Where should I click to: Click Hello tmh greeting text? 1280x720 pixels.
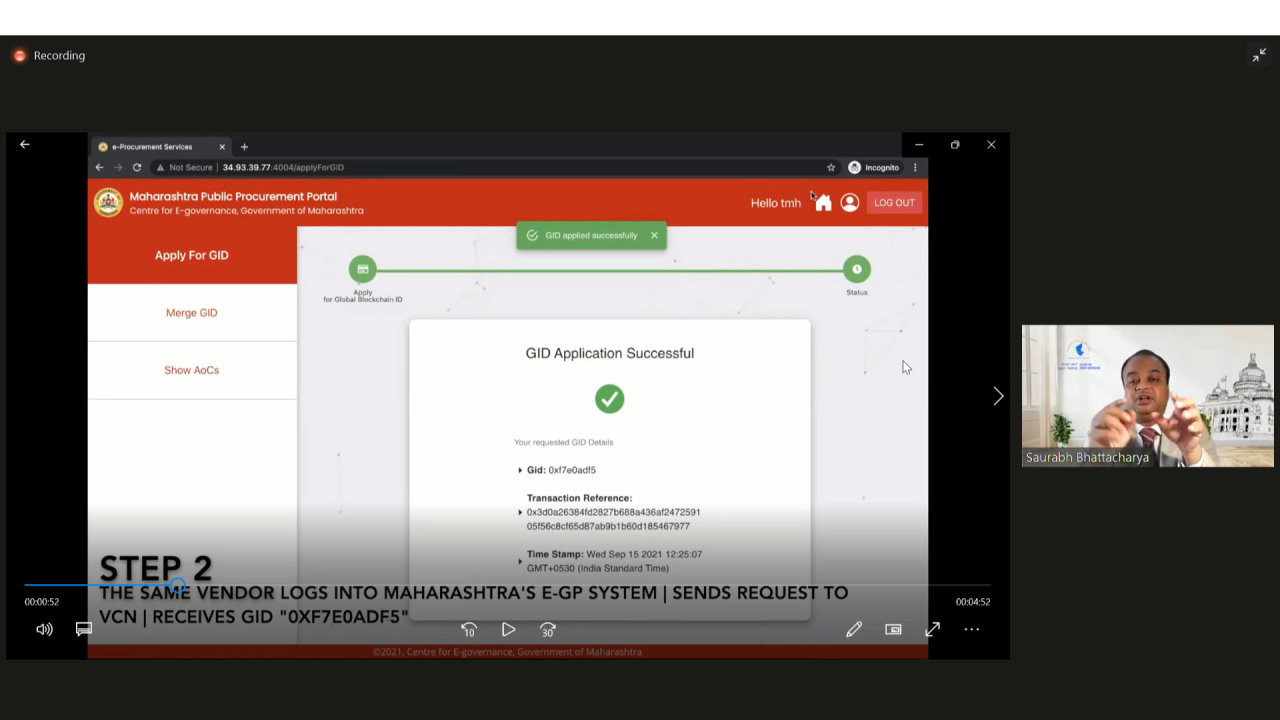click(776, 203)
